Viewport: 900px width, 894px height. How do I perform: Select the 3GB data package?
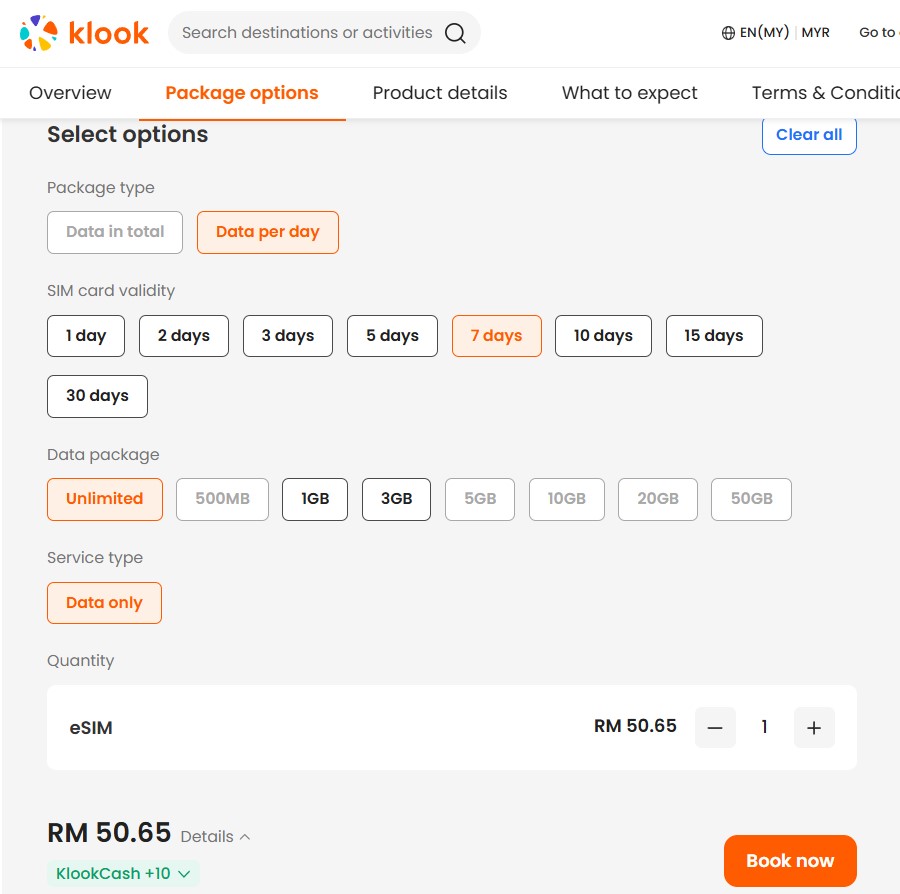(x=396, y=499)
